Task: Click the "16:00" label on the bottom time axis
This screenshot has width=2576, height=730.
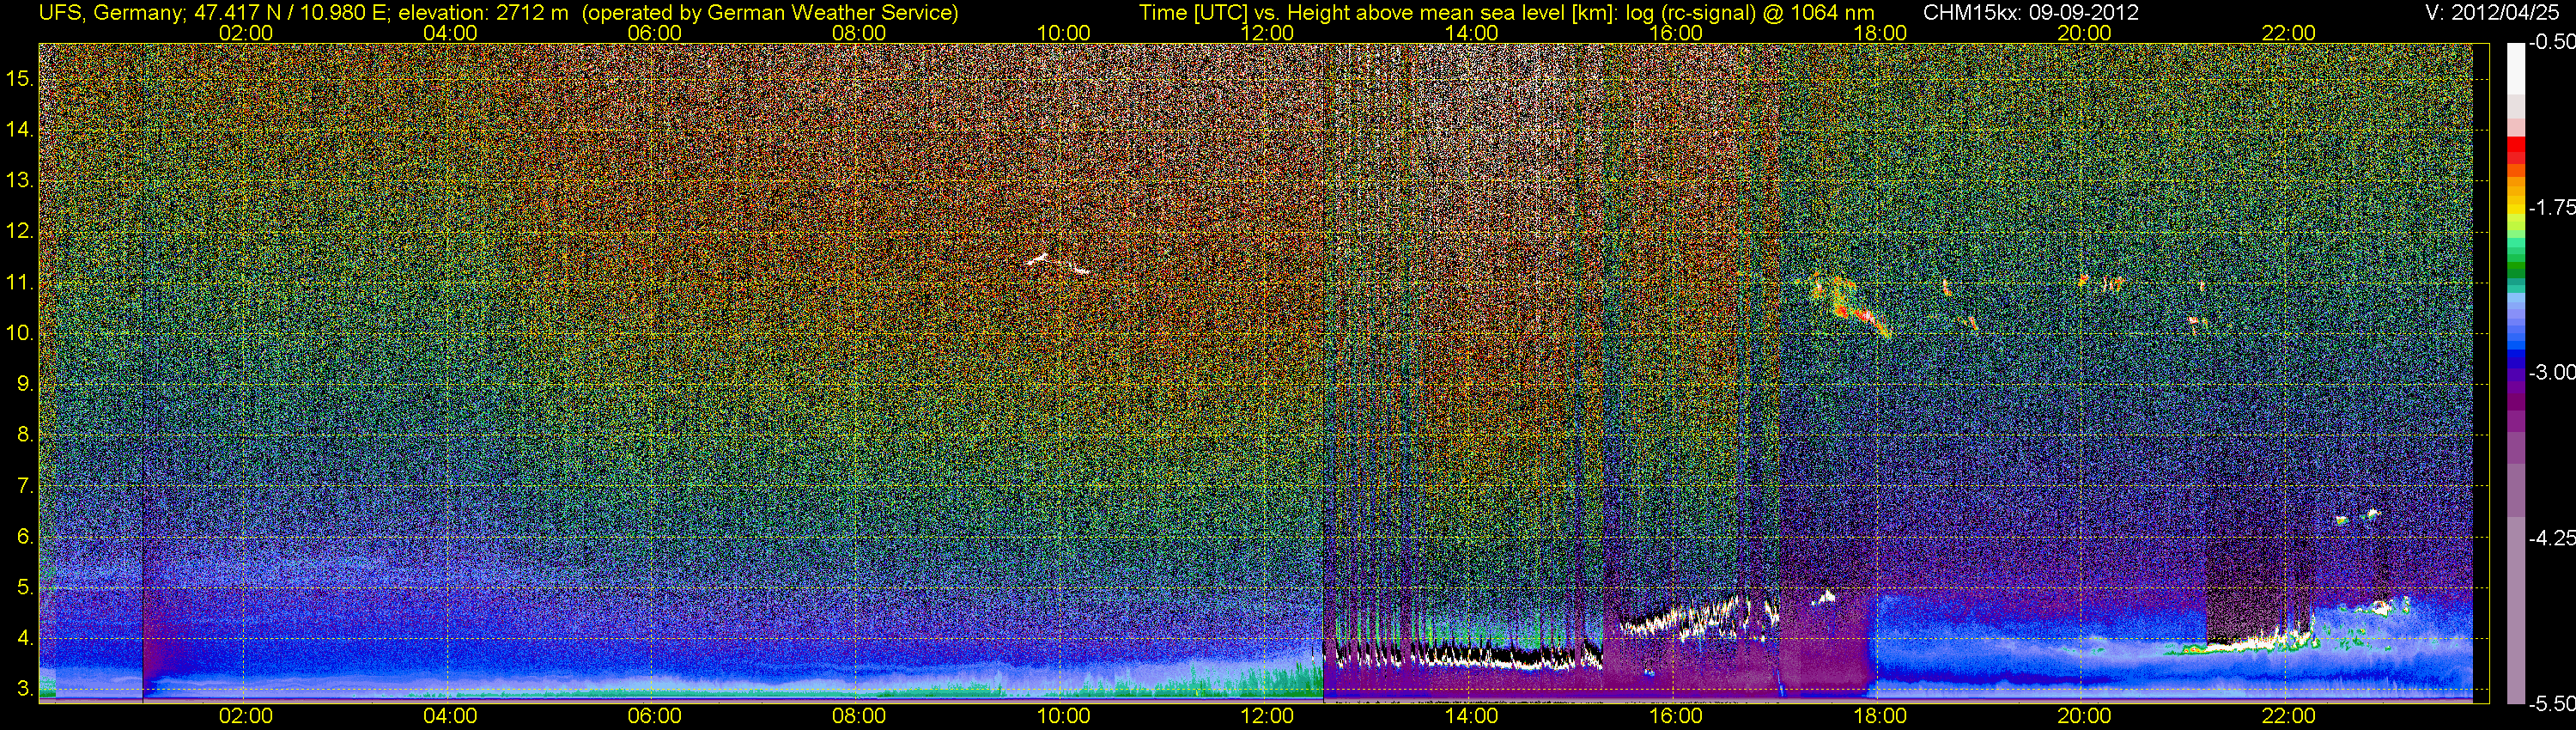Action: [1676, 716]
